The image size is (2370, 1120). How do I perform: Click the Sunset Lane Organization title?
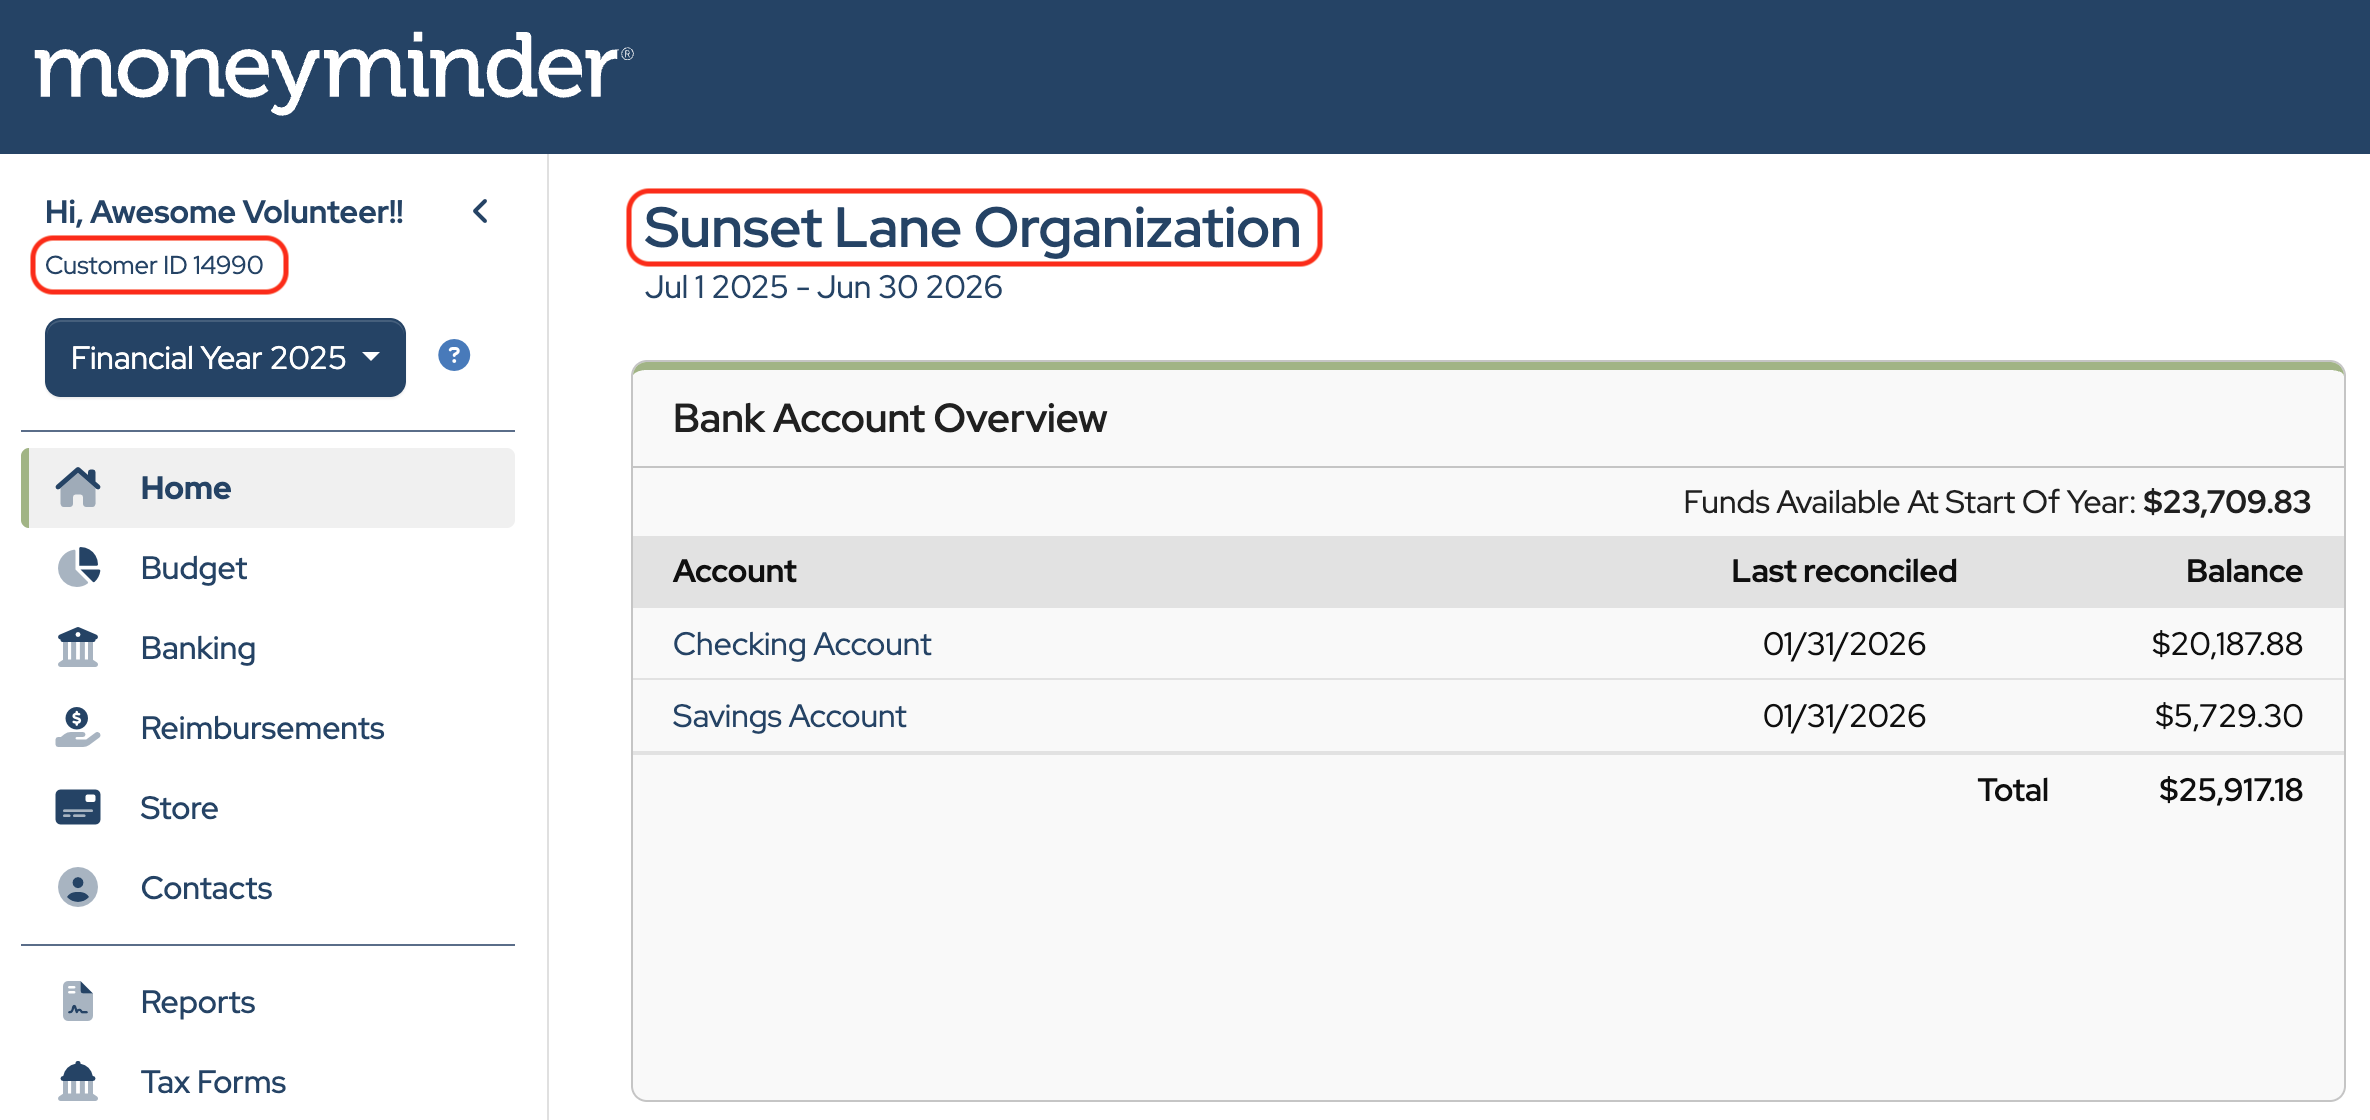[972, 228]
